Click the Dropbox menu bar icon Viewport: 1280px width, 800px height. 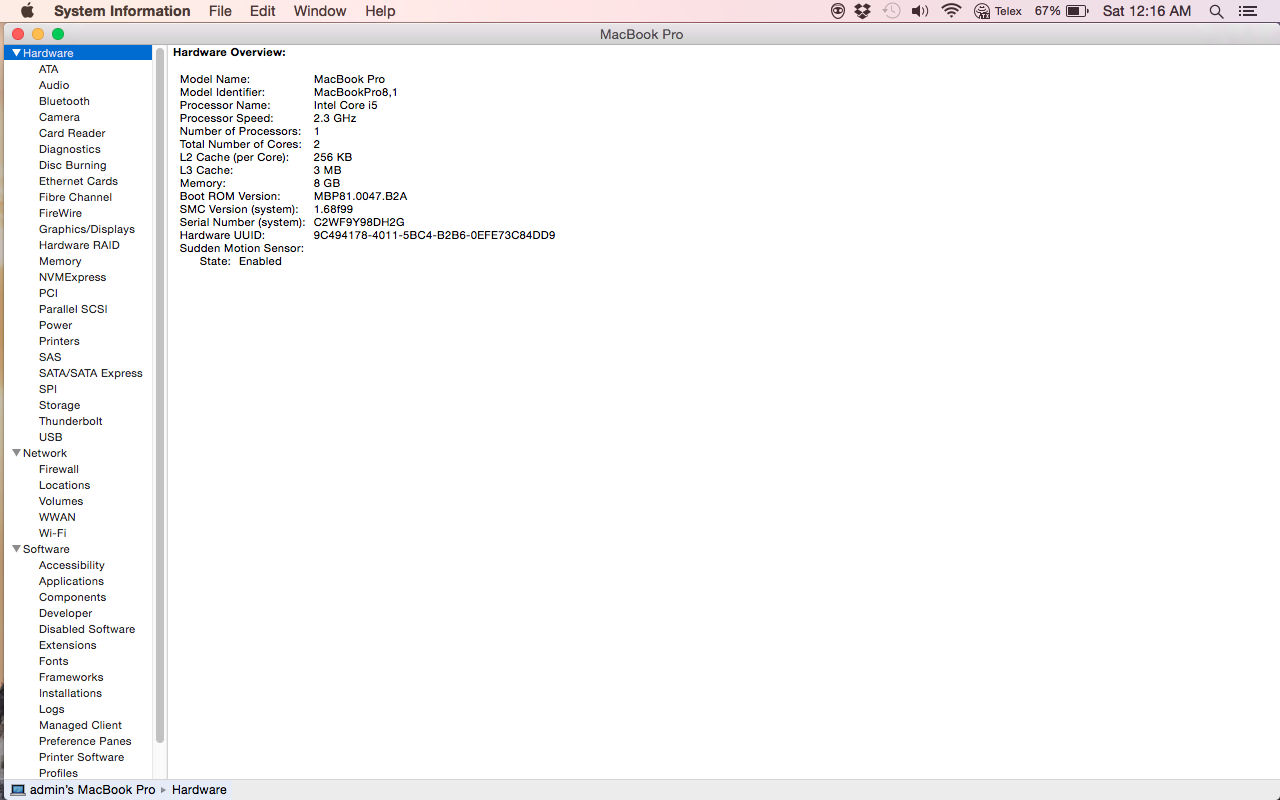863,11
